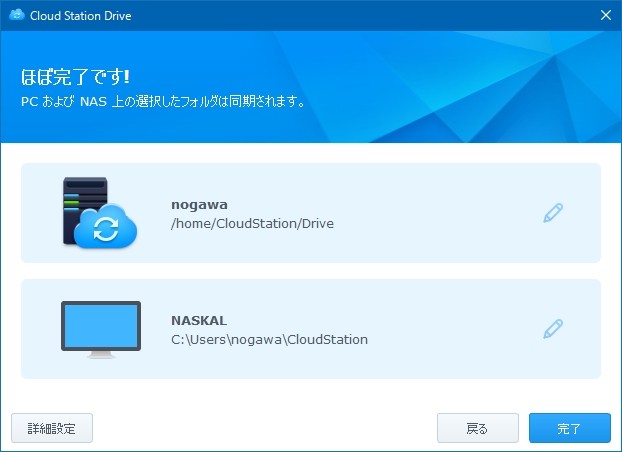
Task: Open 詳細設定 advanced settings
Action: (52, 428)
